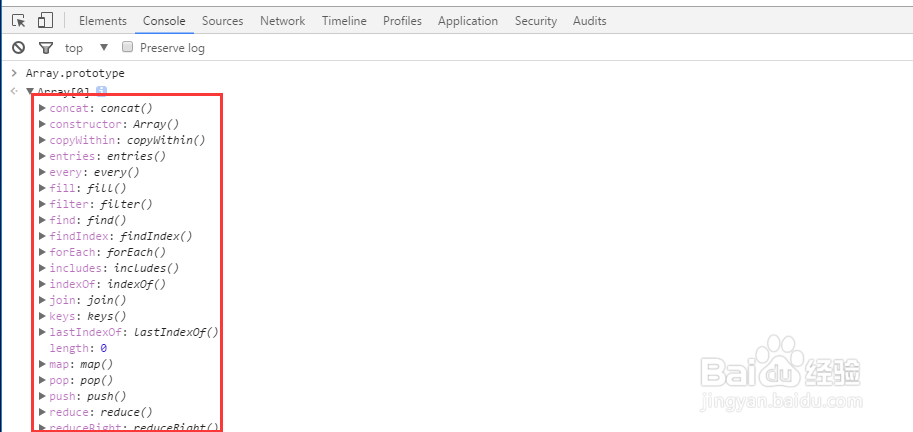The width and height of the screenshot is (913, 432).
Task: Expand the copyWithin property
Action: click(42, 140)
